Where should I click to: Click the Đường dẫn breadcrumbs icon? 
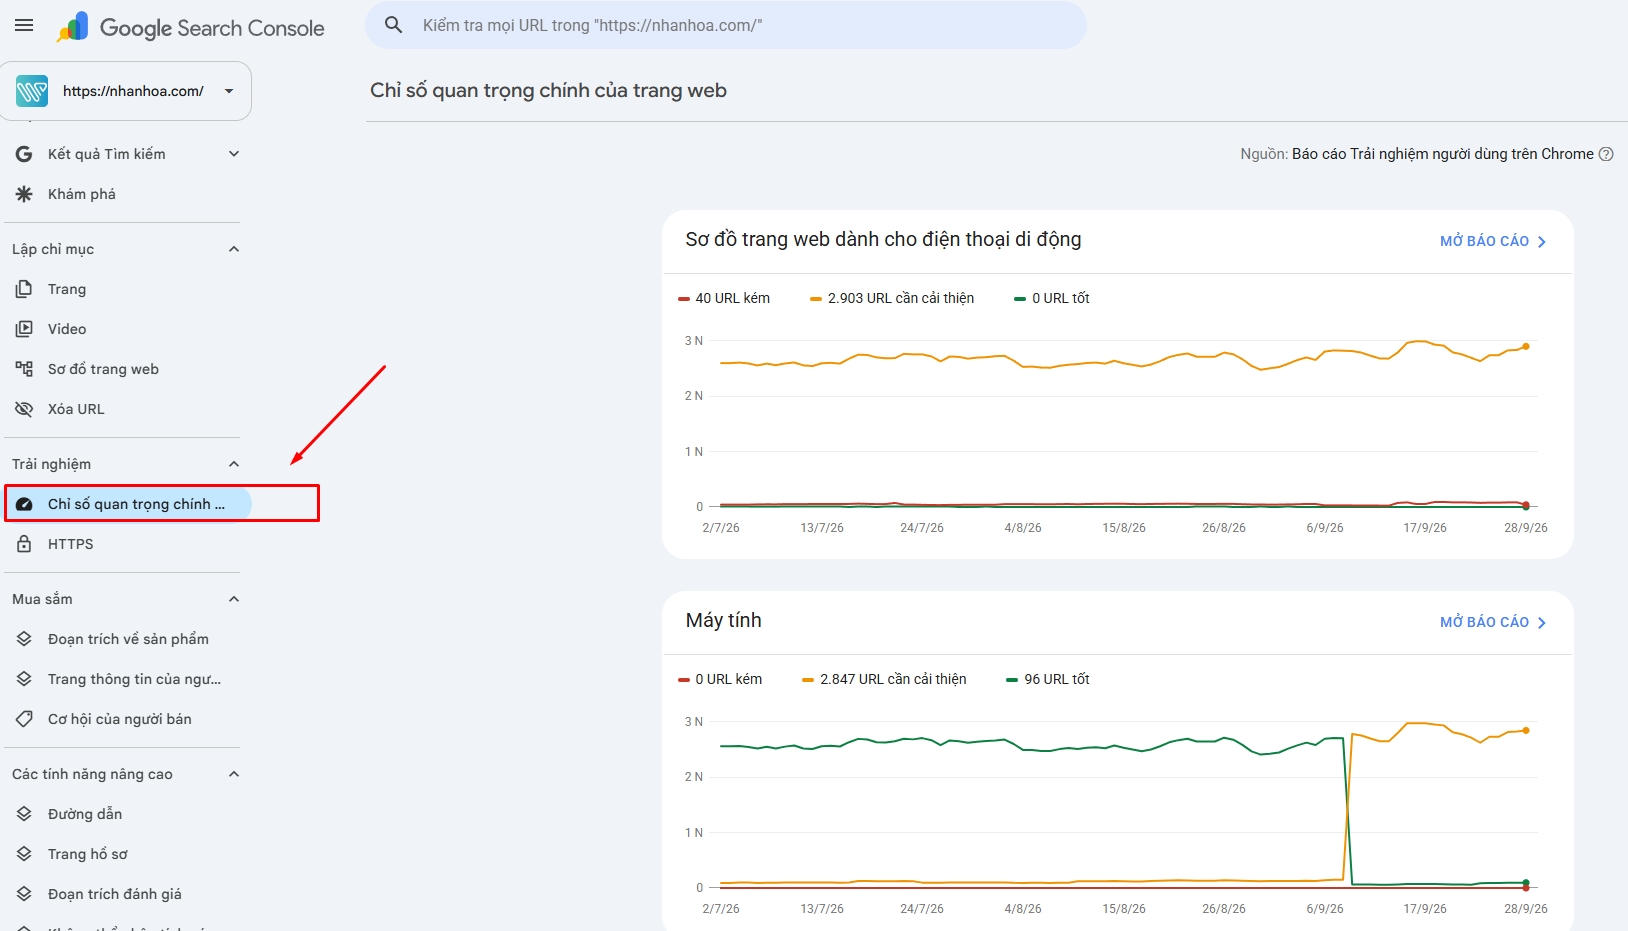(x=24, y=814)
